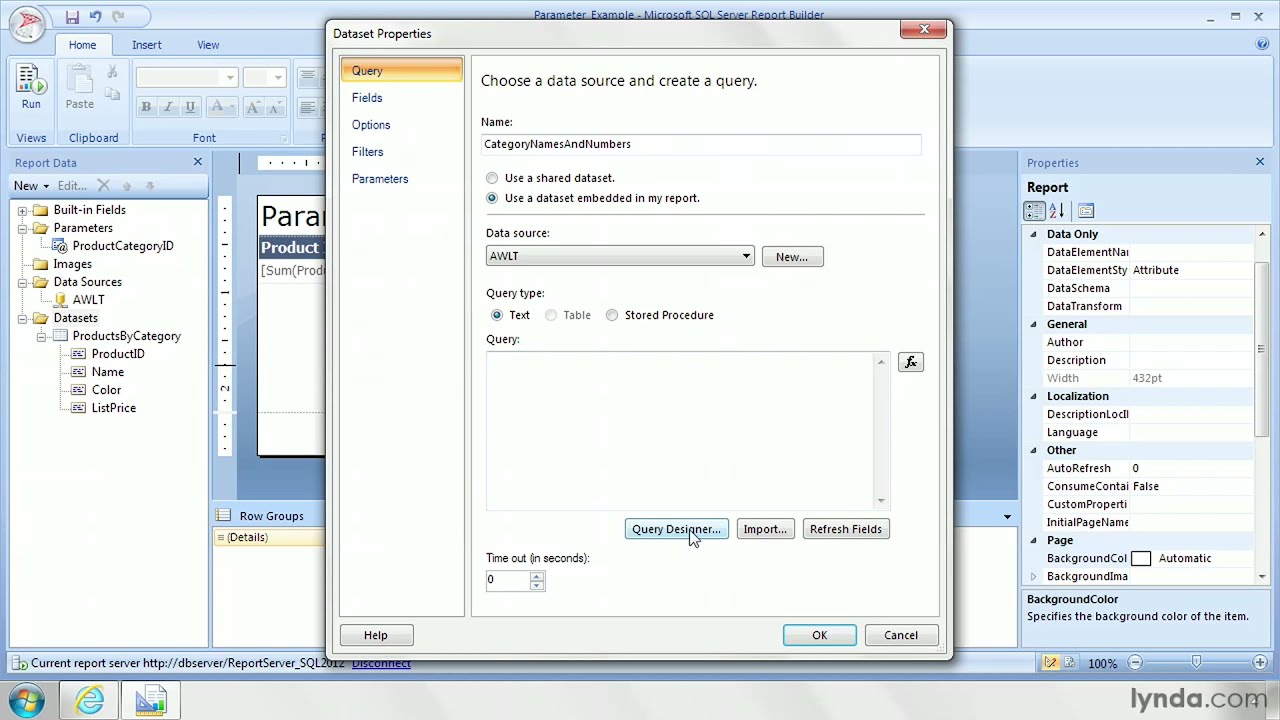This screenshot has width=1280, height=720.
Task: Click the Save icon in quick access toolbar
Action: point(72,16)
